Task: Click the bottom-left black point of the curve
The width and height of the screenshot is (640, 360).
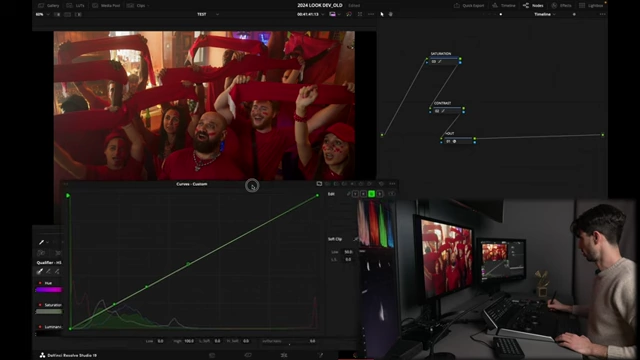Action: (x=70, y=329)
